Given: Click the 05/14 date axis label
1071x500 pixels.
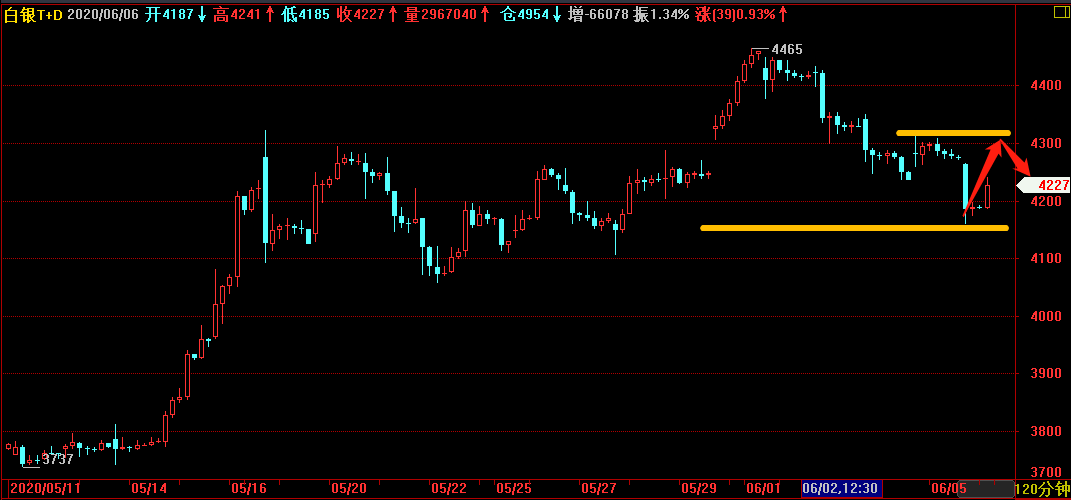Looking at the screenshot, I should click(149, 489).
